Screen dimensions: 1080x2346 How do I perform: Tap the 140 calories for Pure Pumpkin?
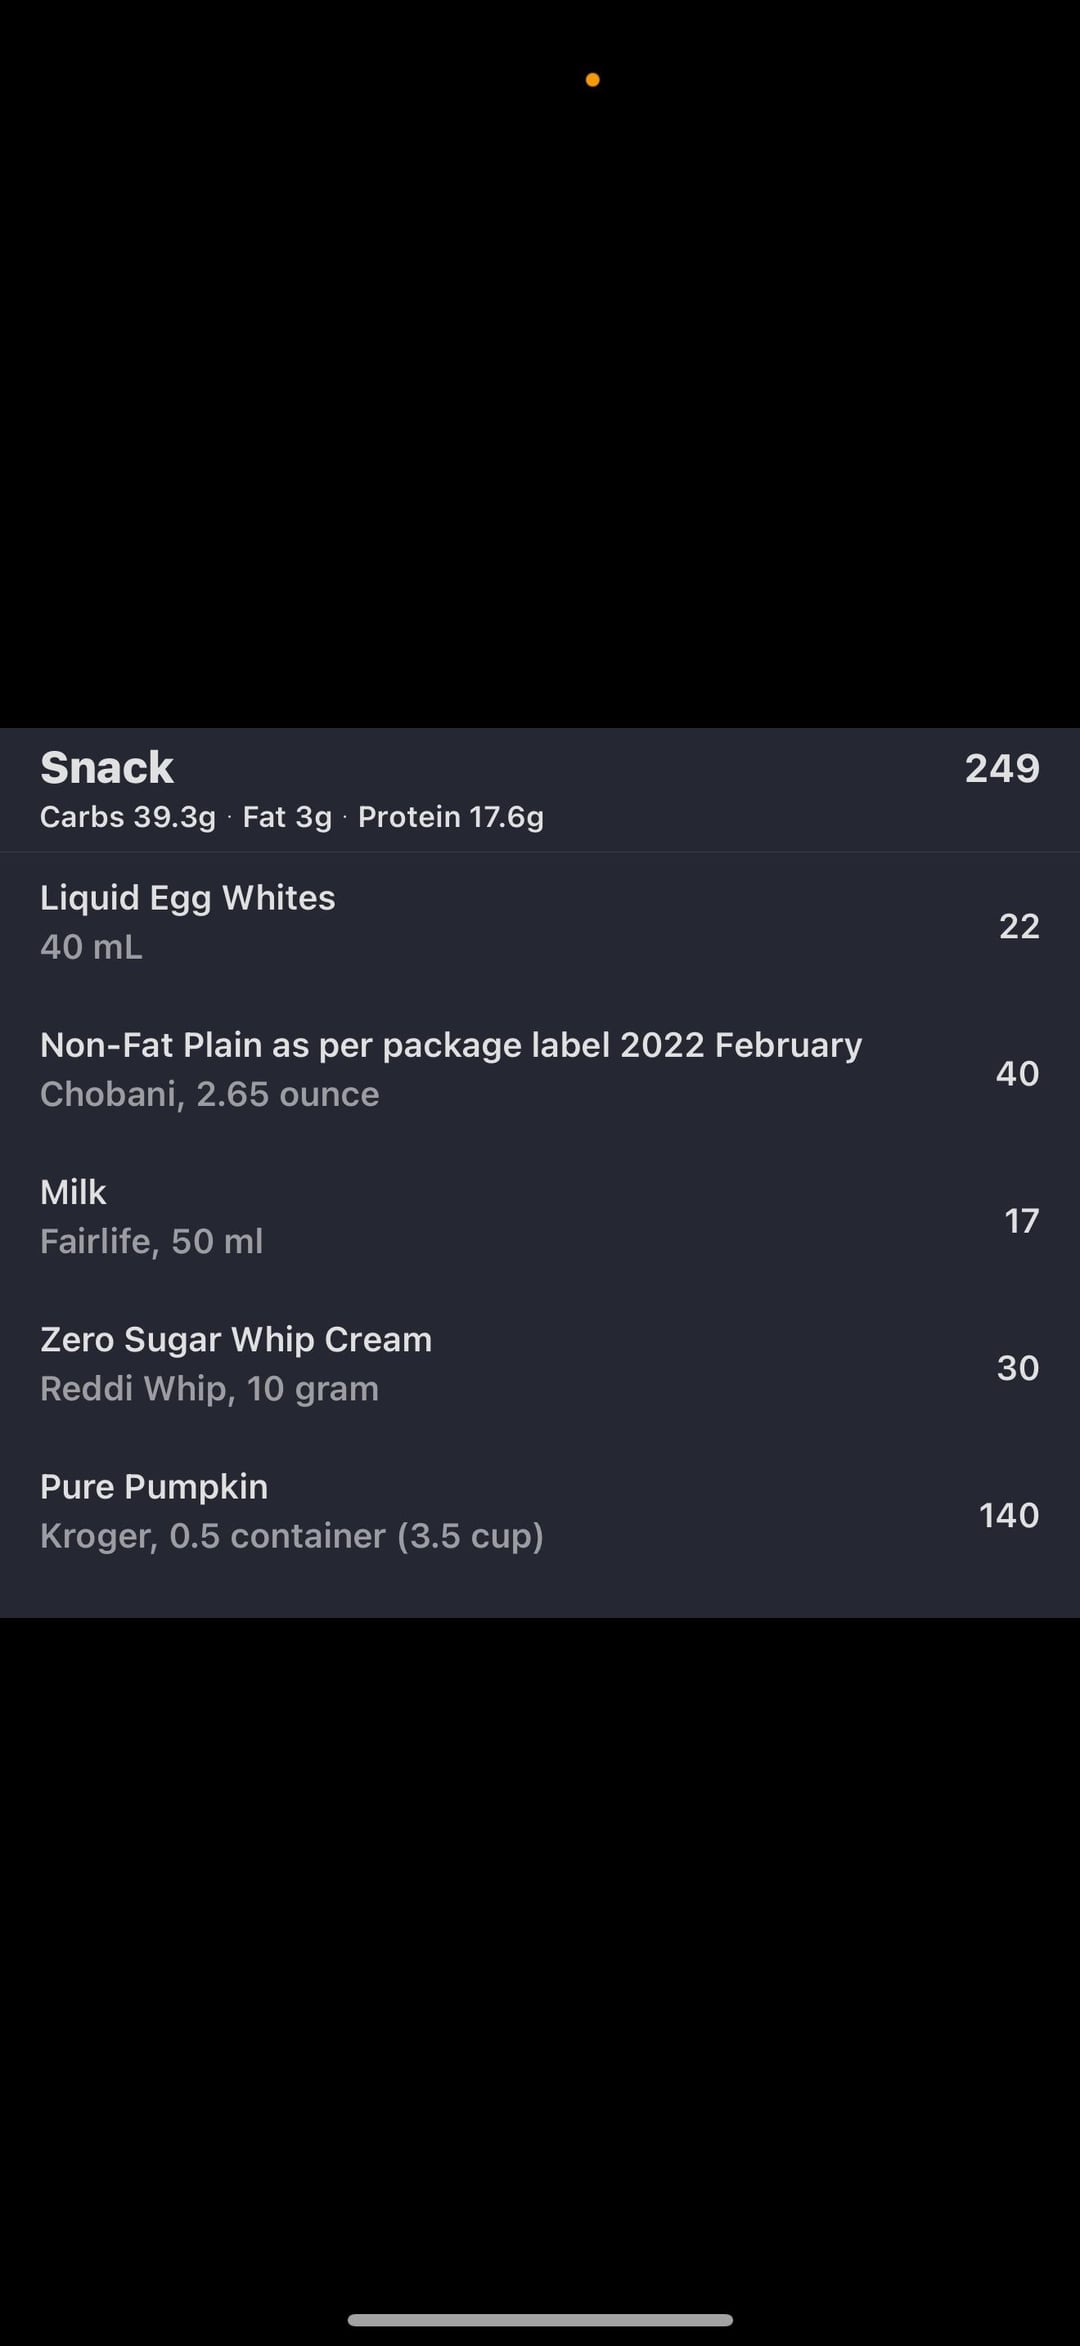1008,1514
